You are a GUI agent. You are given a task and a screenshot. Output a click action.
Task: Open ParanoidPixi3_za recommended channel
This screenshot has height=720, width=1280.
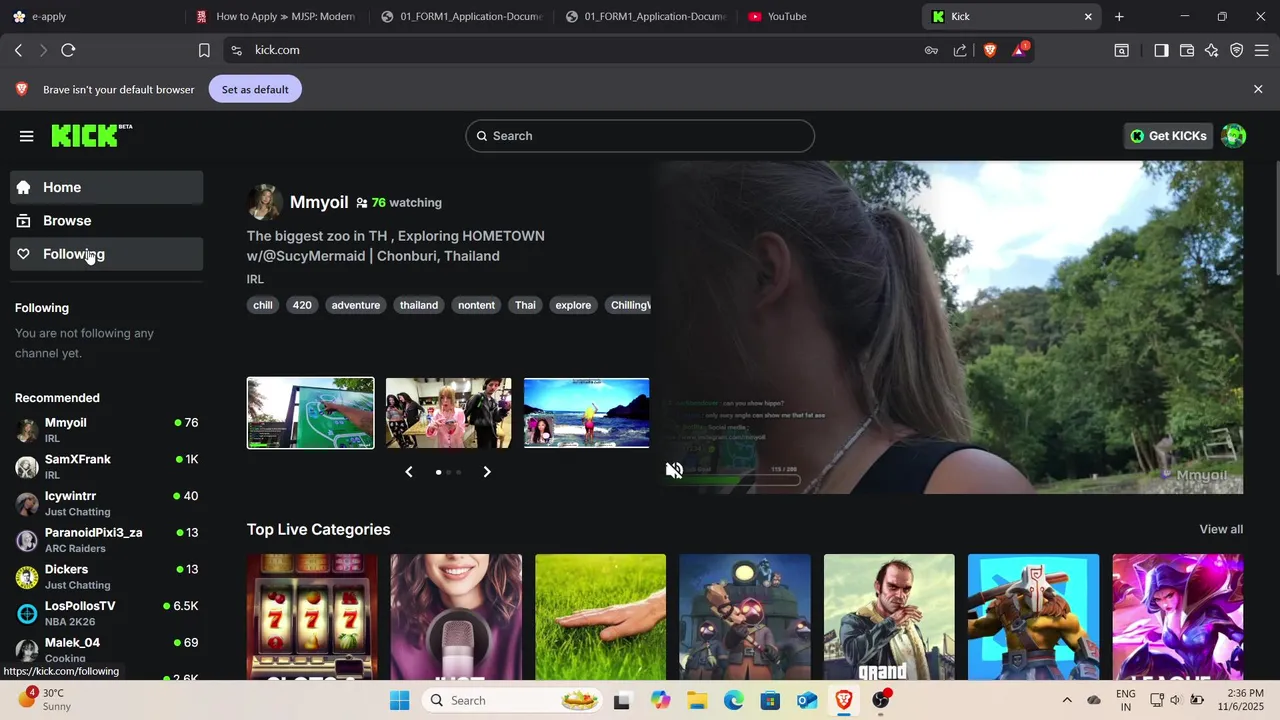[x=107, y=540]
